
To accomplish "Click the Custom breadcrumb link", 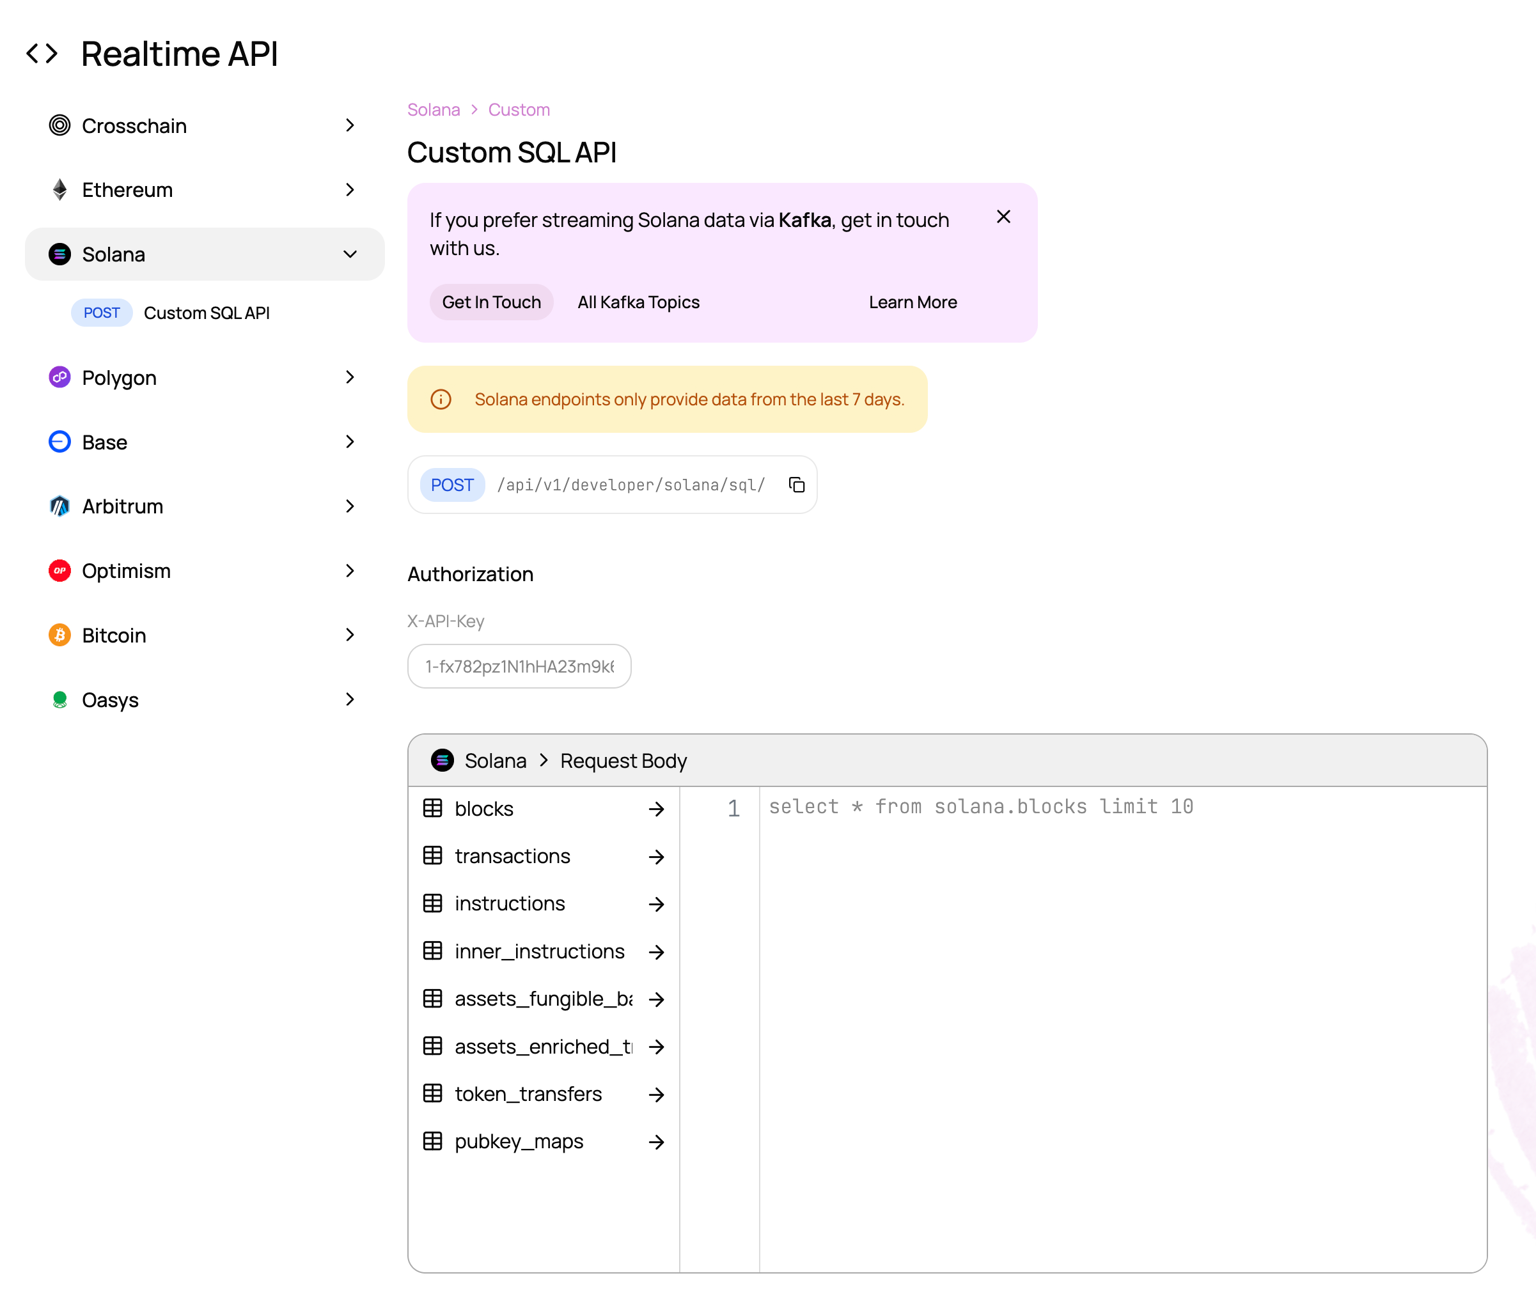I will (x=519, y=110).
